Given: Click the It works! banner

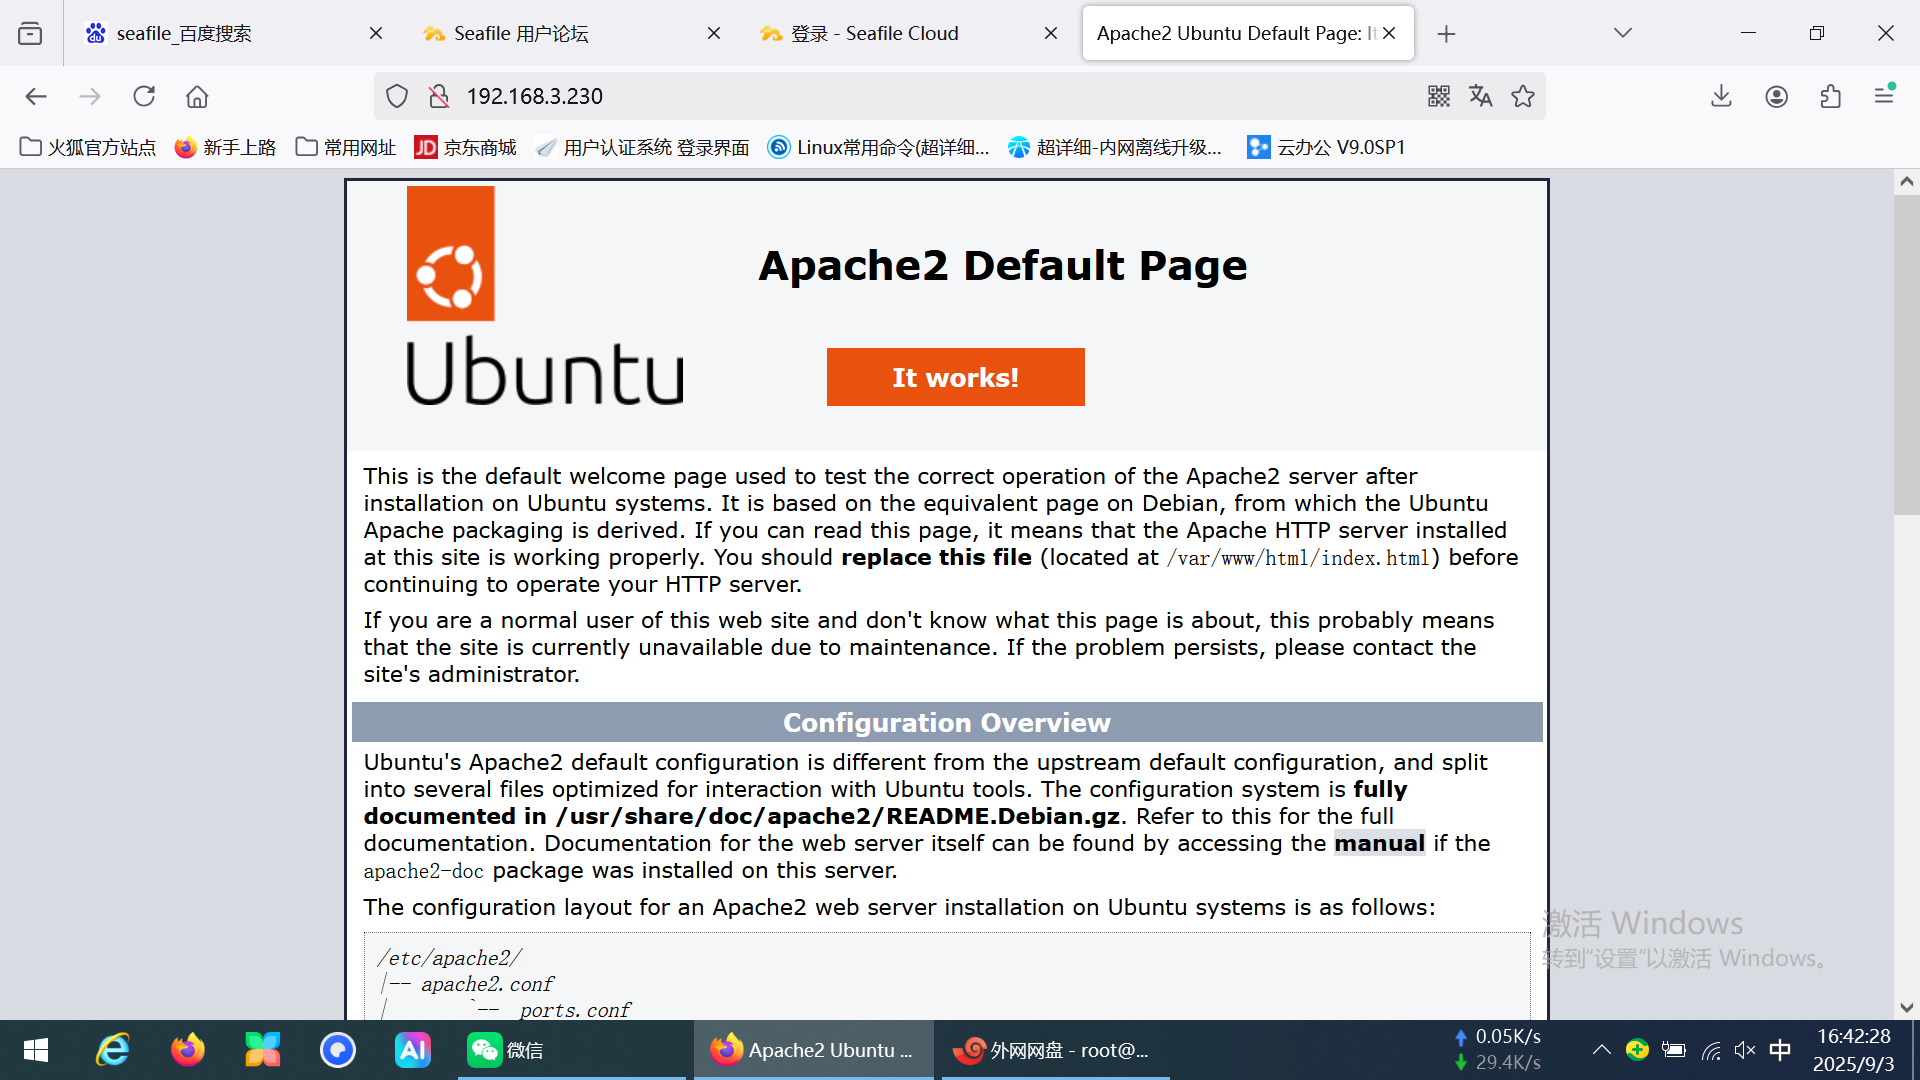Looking at the screenshot, I should click(955, 377).
